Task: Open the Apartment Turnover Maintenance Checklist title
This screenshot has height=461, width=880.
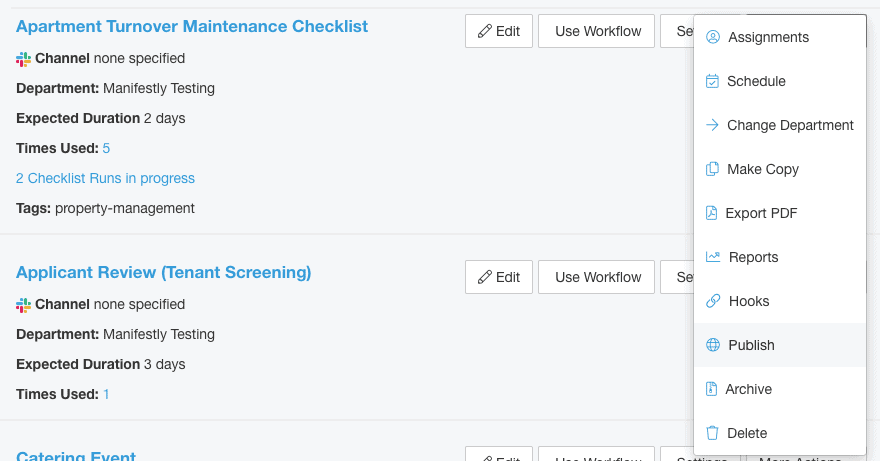Action: (x=192, y=26)
